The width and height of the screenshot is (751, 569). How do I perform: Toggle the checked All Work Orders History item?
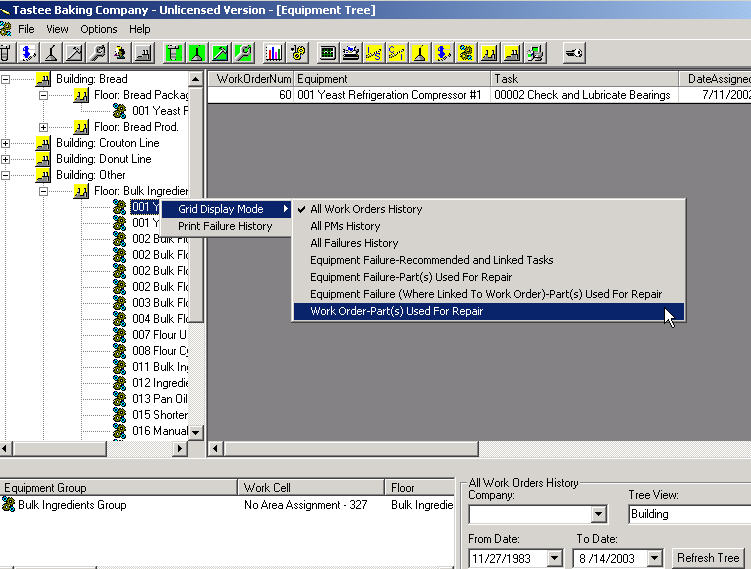point(489,209)
